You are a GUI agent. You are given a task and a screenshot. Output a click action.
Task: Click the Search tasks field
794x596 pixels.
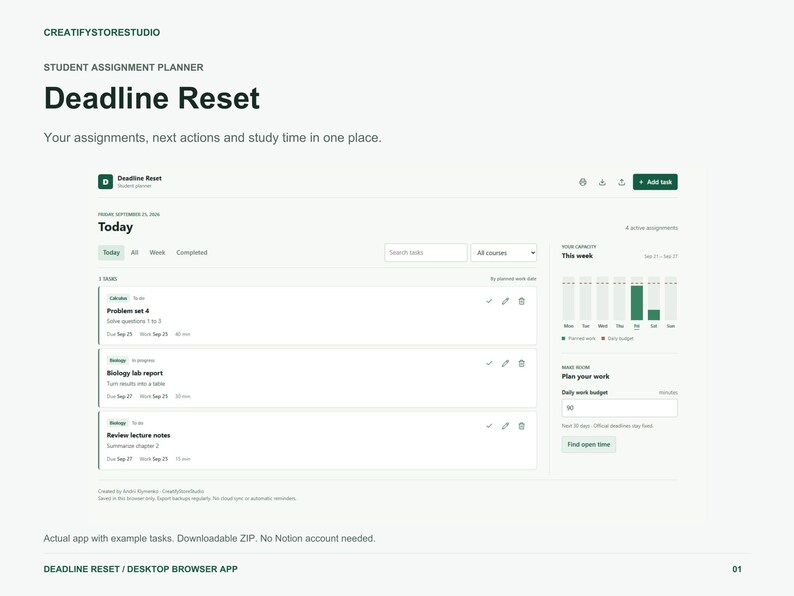(x=426, y=253)
